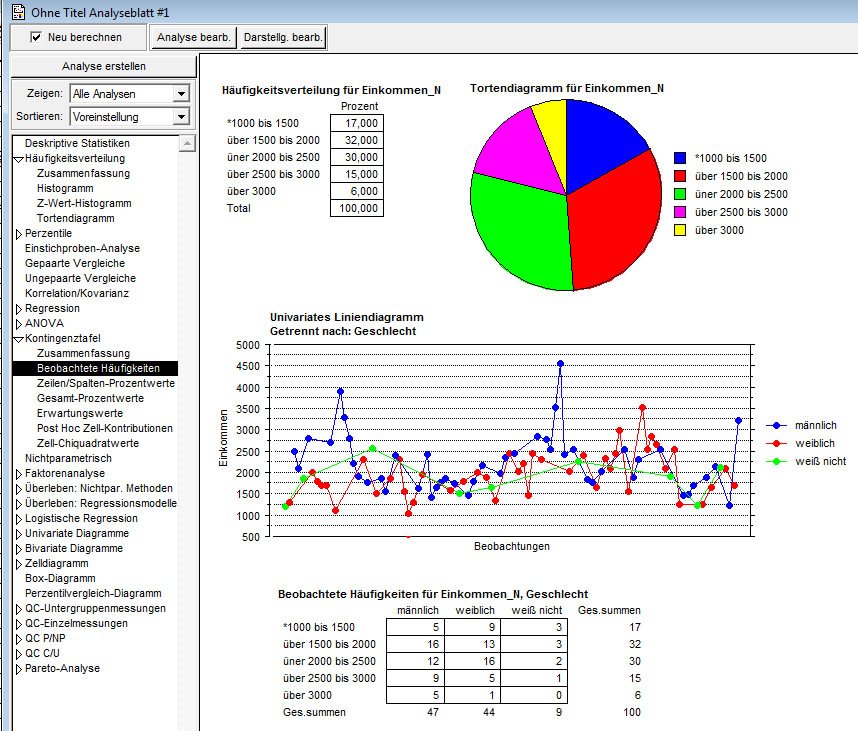858x731 pixels.
Task: Expand the QC-Untergruppenmessungen tree node
Action: coord(19,609)
